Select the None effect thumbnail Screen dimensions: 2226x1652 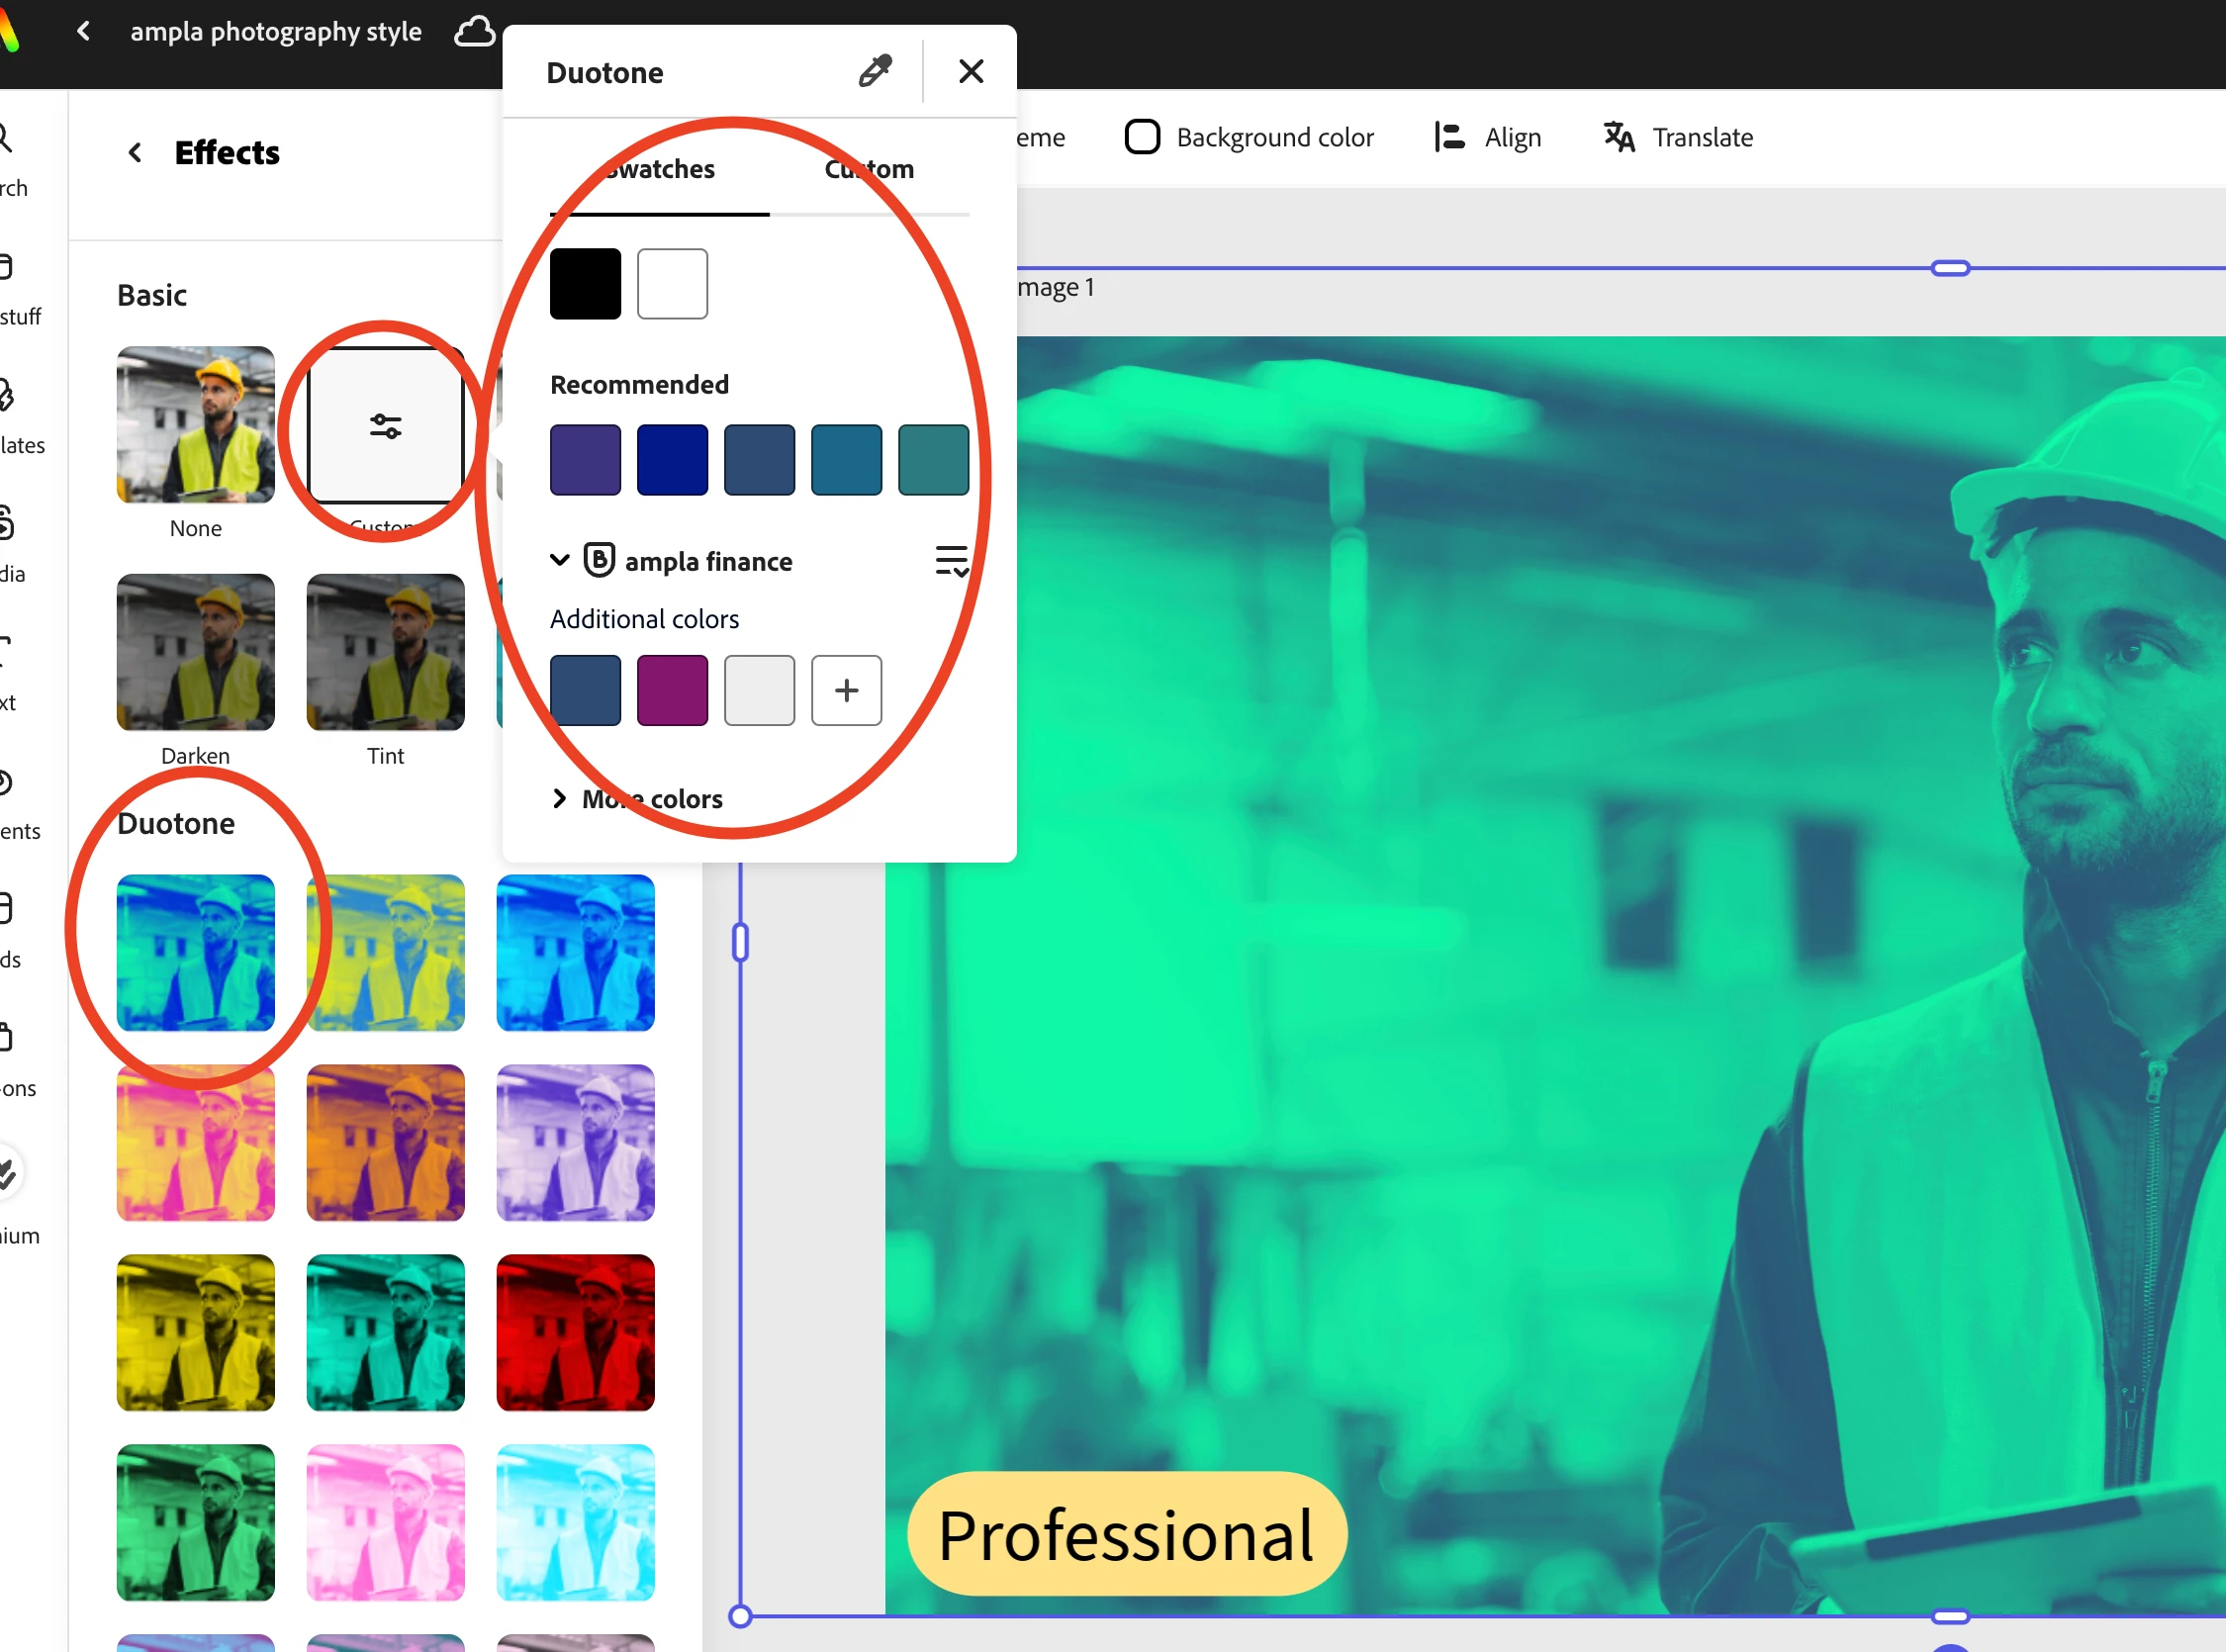[x=195, y=425]
